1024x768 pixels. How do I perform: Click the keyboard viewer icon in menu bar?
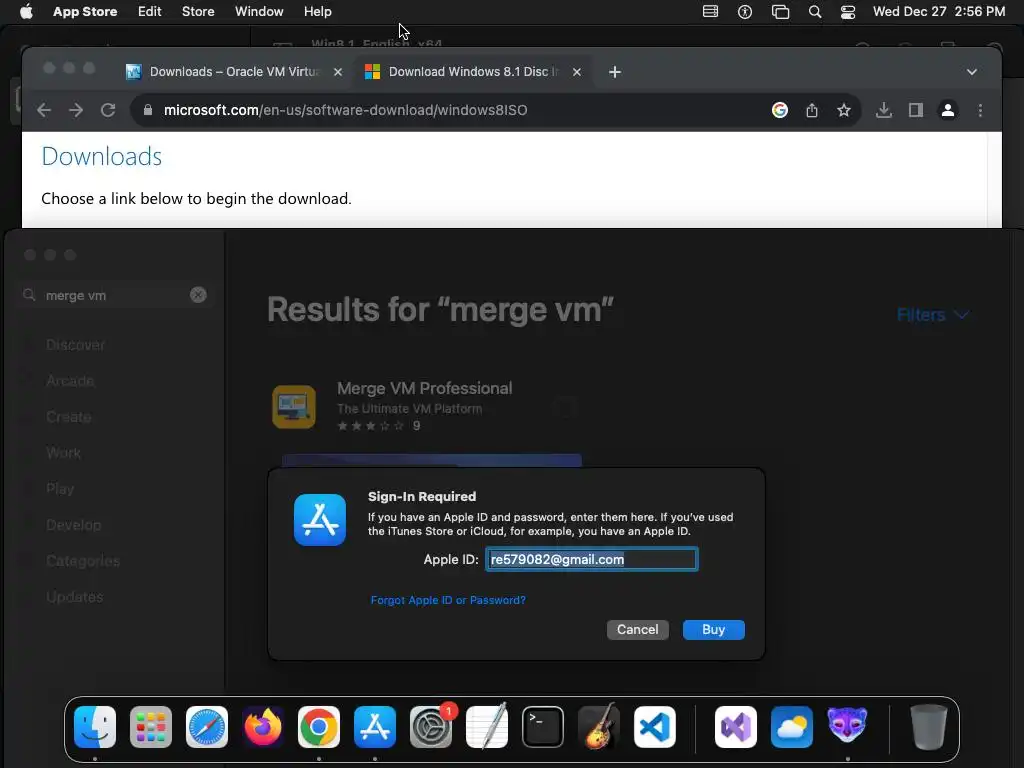pos(710,12)
